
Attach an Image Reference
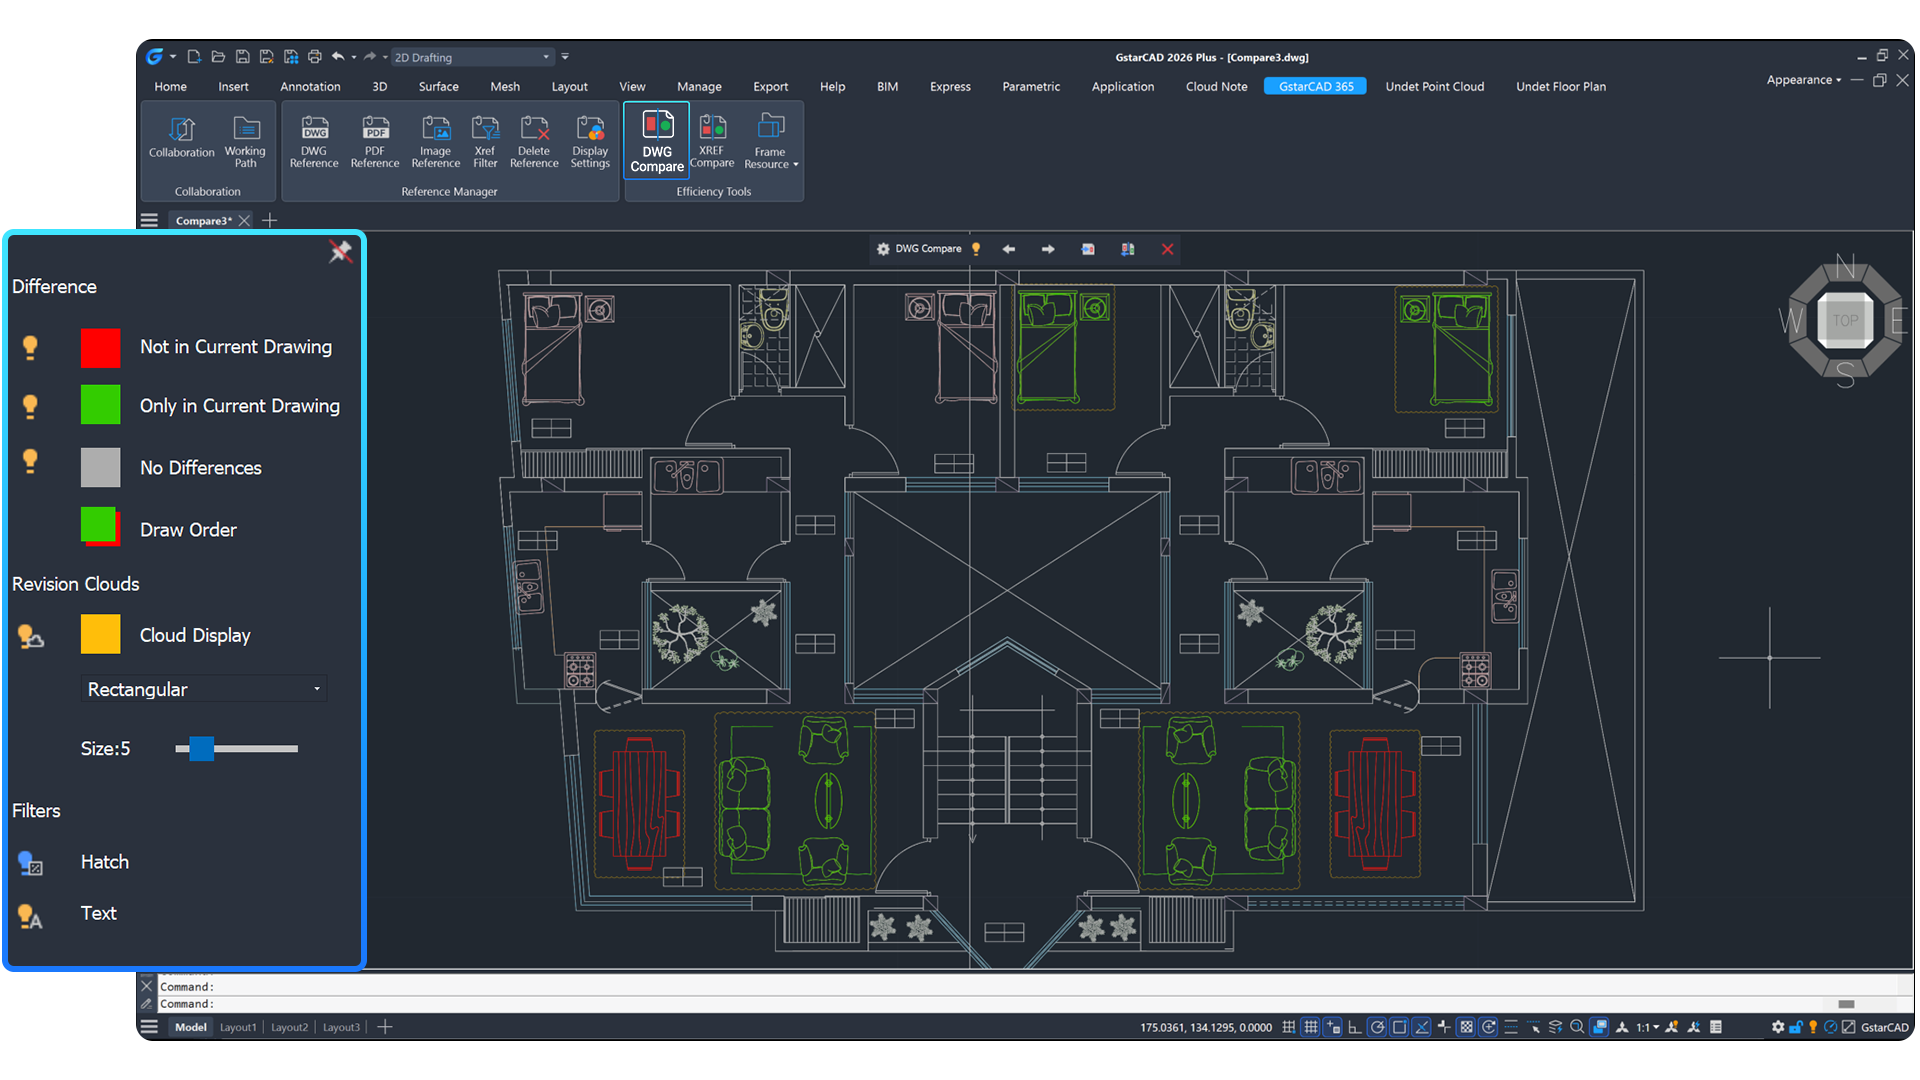pos(436,141)
